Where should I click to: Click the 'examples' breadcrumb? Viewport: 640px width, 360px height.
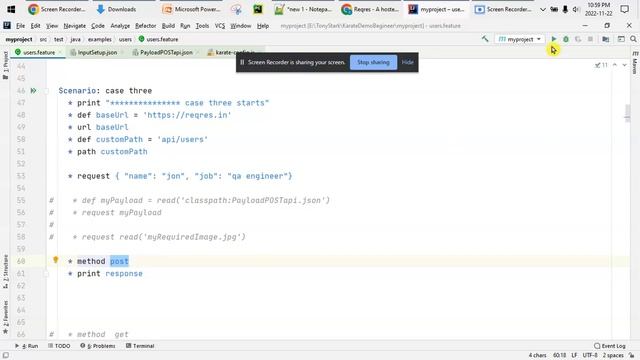100,39
